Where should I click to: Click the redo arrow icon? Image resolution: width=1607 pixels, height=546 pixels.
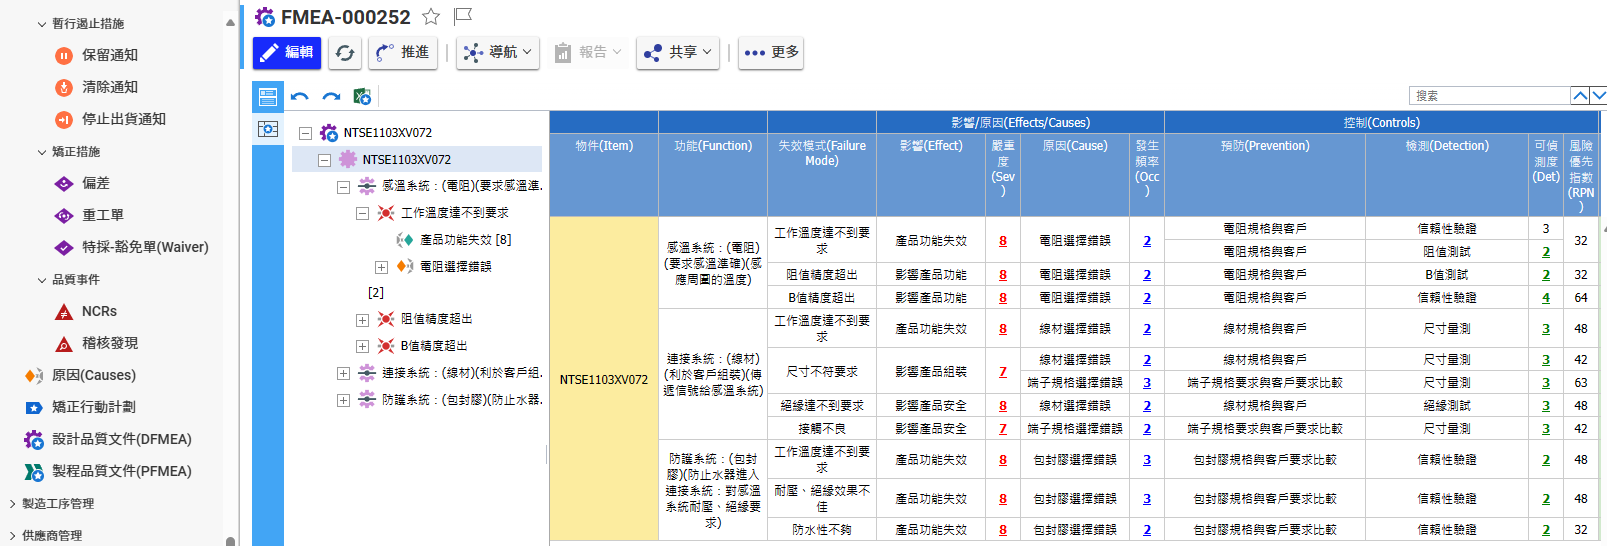coord(331,97)
